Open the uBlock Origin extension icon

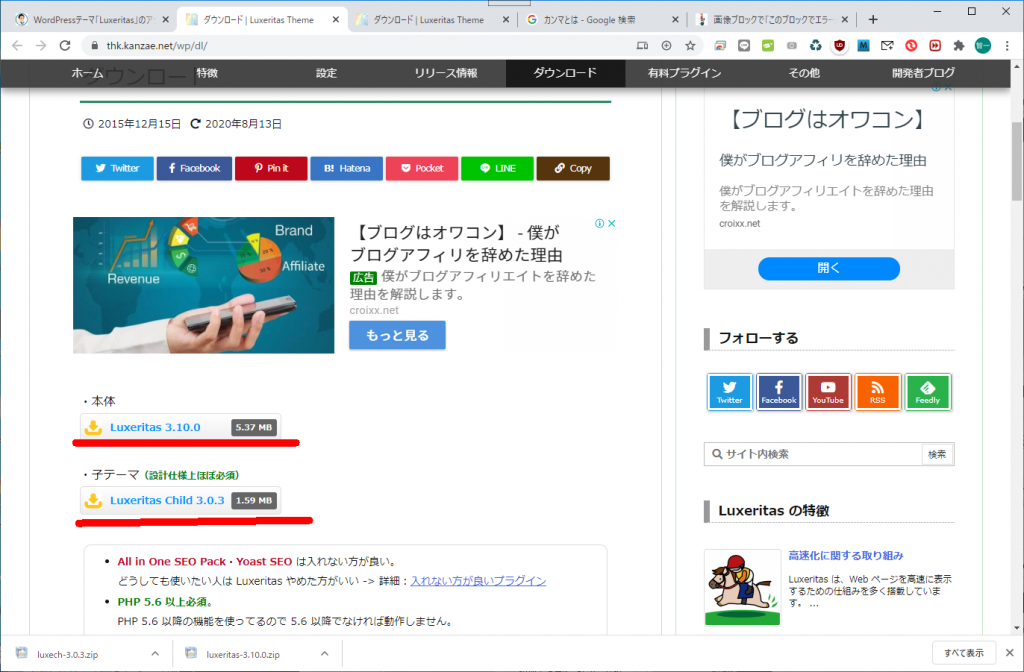coord(838,45)
